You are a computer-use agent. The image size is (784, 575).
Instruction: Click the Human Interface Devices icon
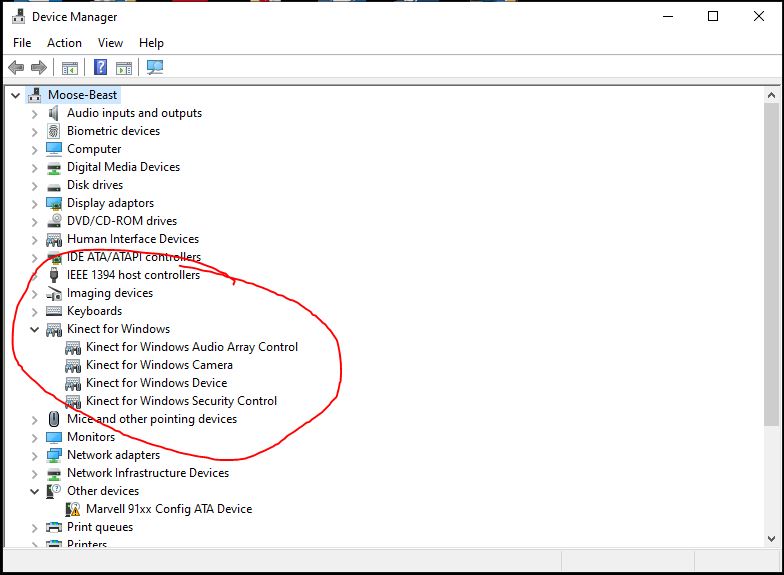point(54,240)
